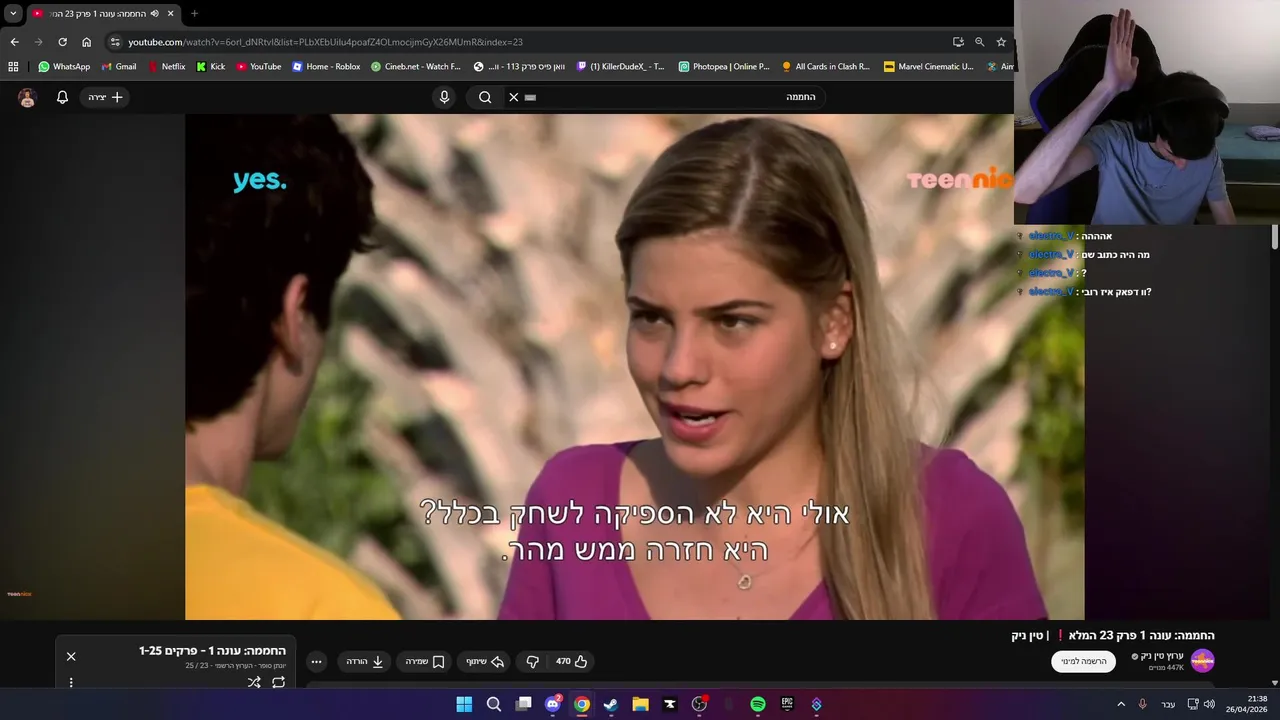Open Spotify from the taskbar
Image resolution: width=1280 pixels, height=720 pixels.
[x=758, y=704]
